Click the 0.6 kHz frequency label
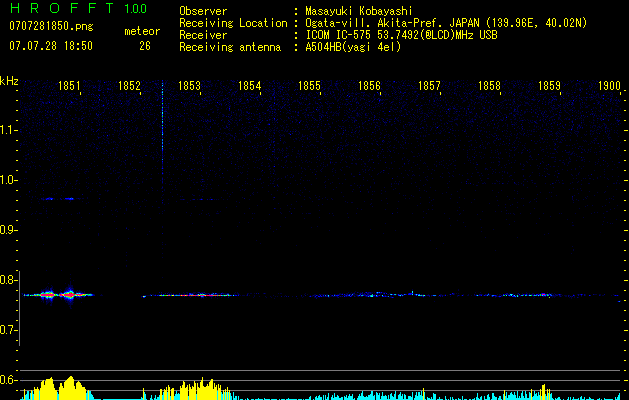This screenshot has height=400, width=629. pyautogui.click(x=8, y=380)
